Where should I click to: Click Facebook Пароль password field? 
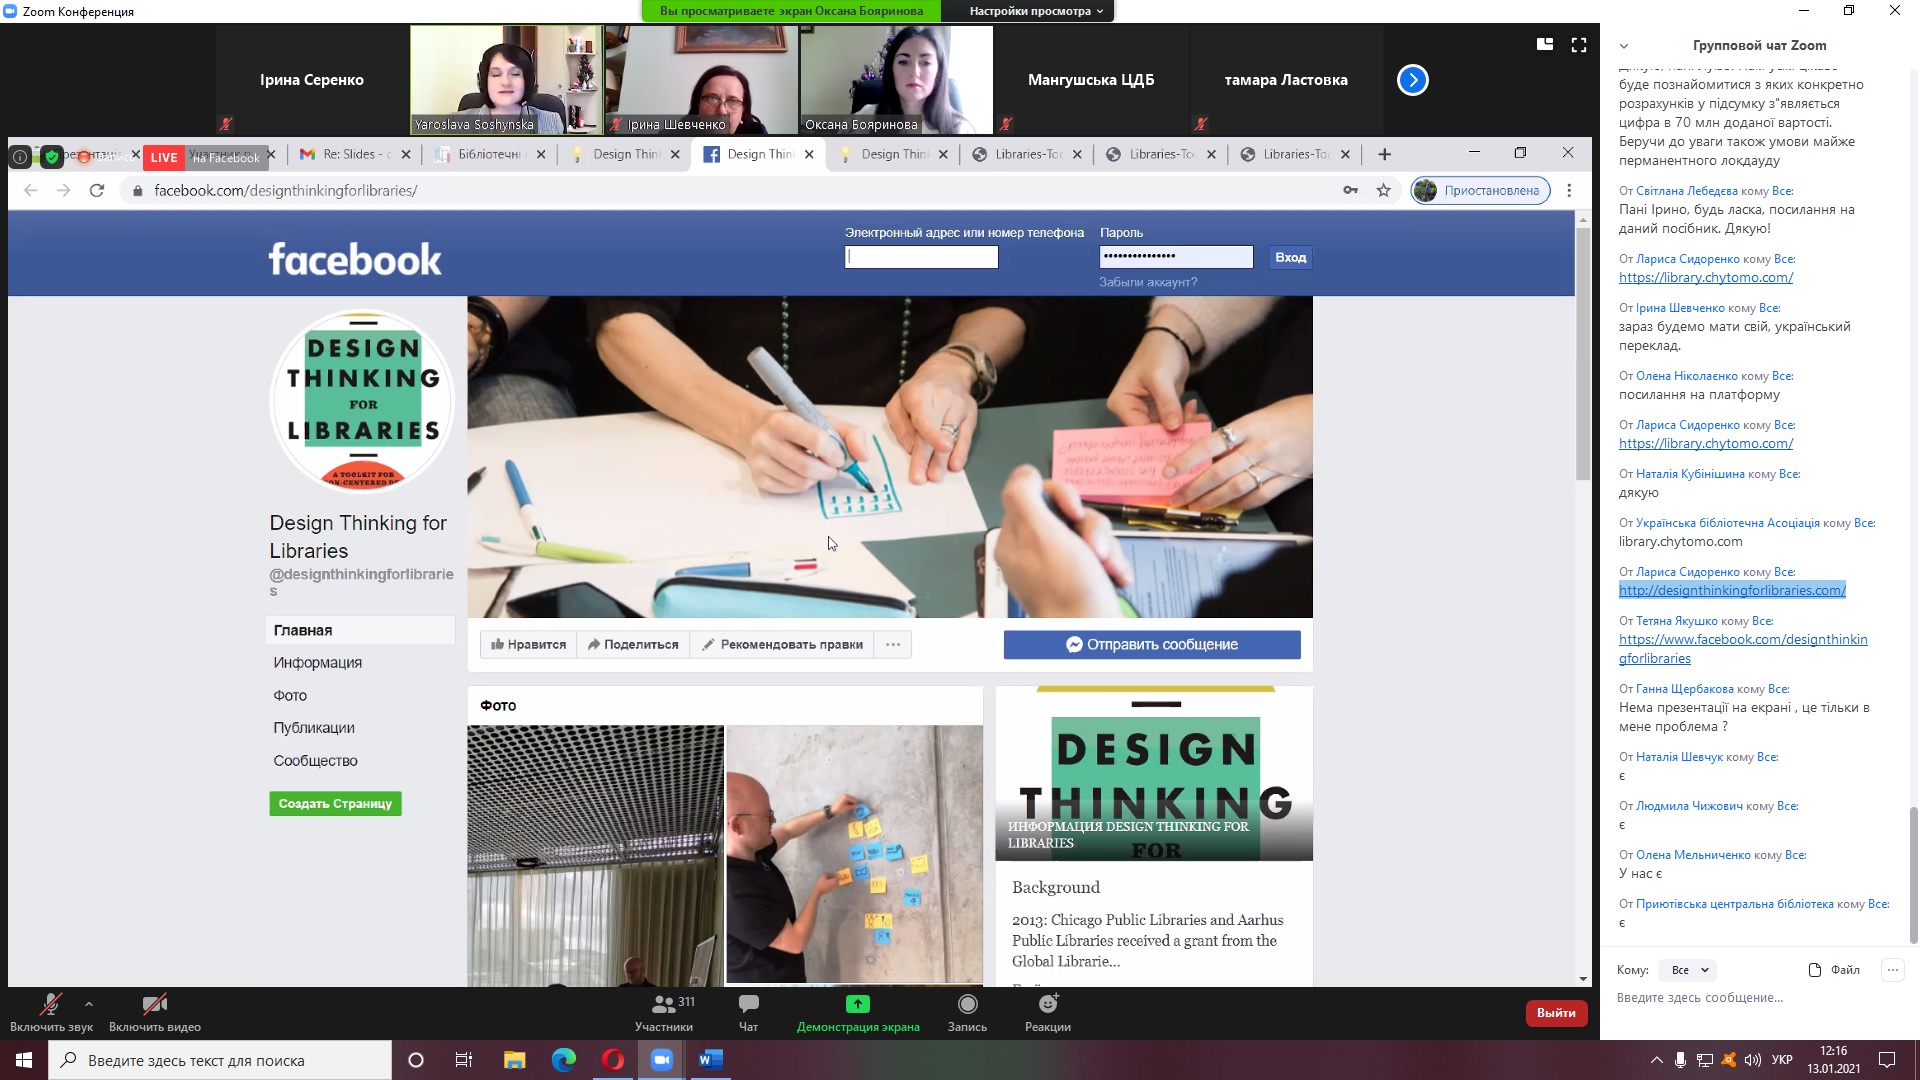tap(1176, 257)
